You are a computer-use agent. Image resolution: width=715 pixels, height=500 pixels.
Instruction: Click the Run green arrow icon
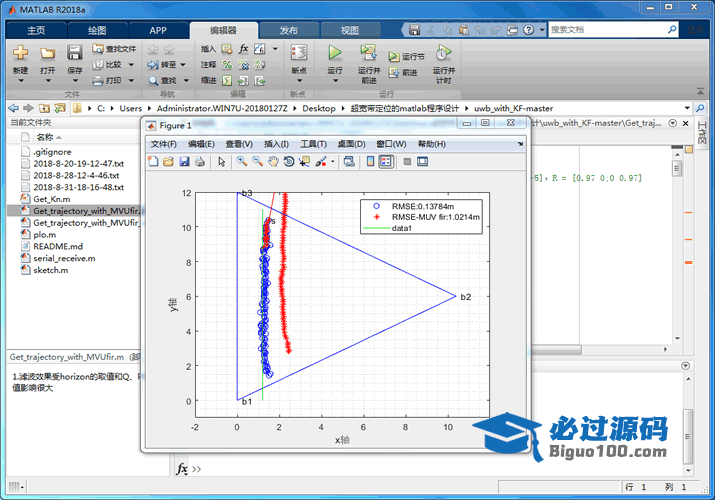(x=335, y=53)
